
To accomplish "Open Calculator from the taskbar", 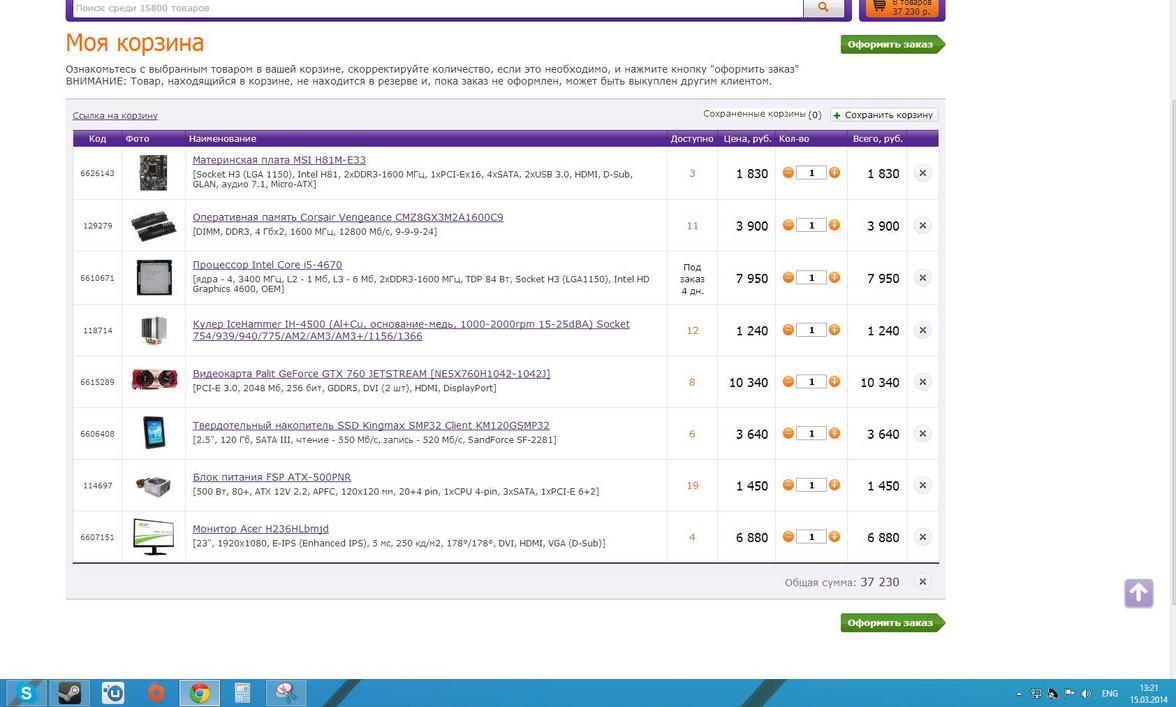I will pos(242,694).
